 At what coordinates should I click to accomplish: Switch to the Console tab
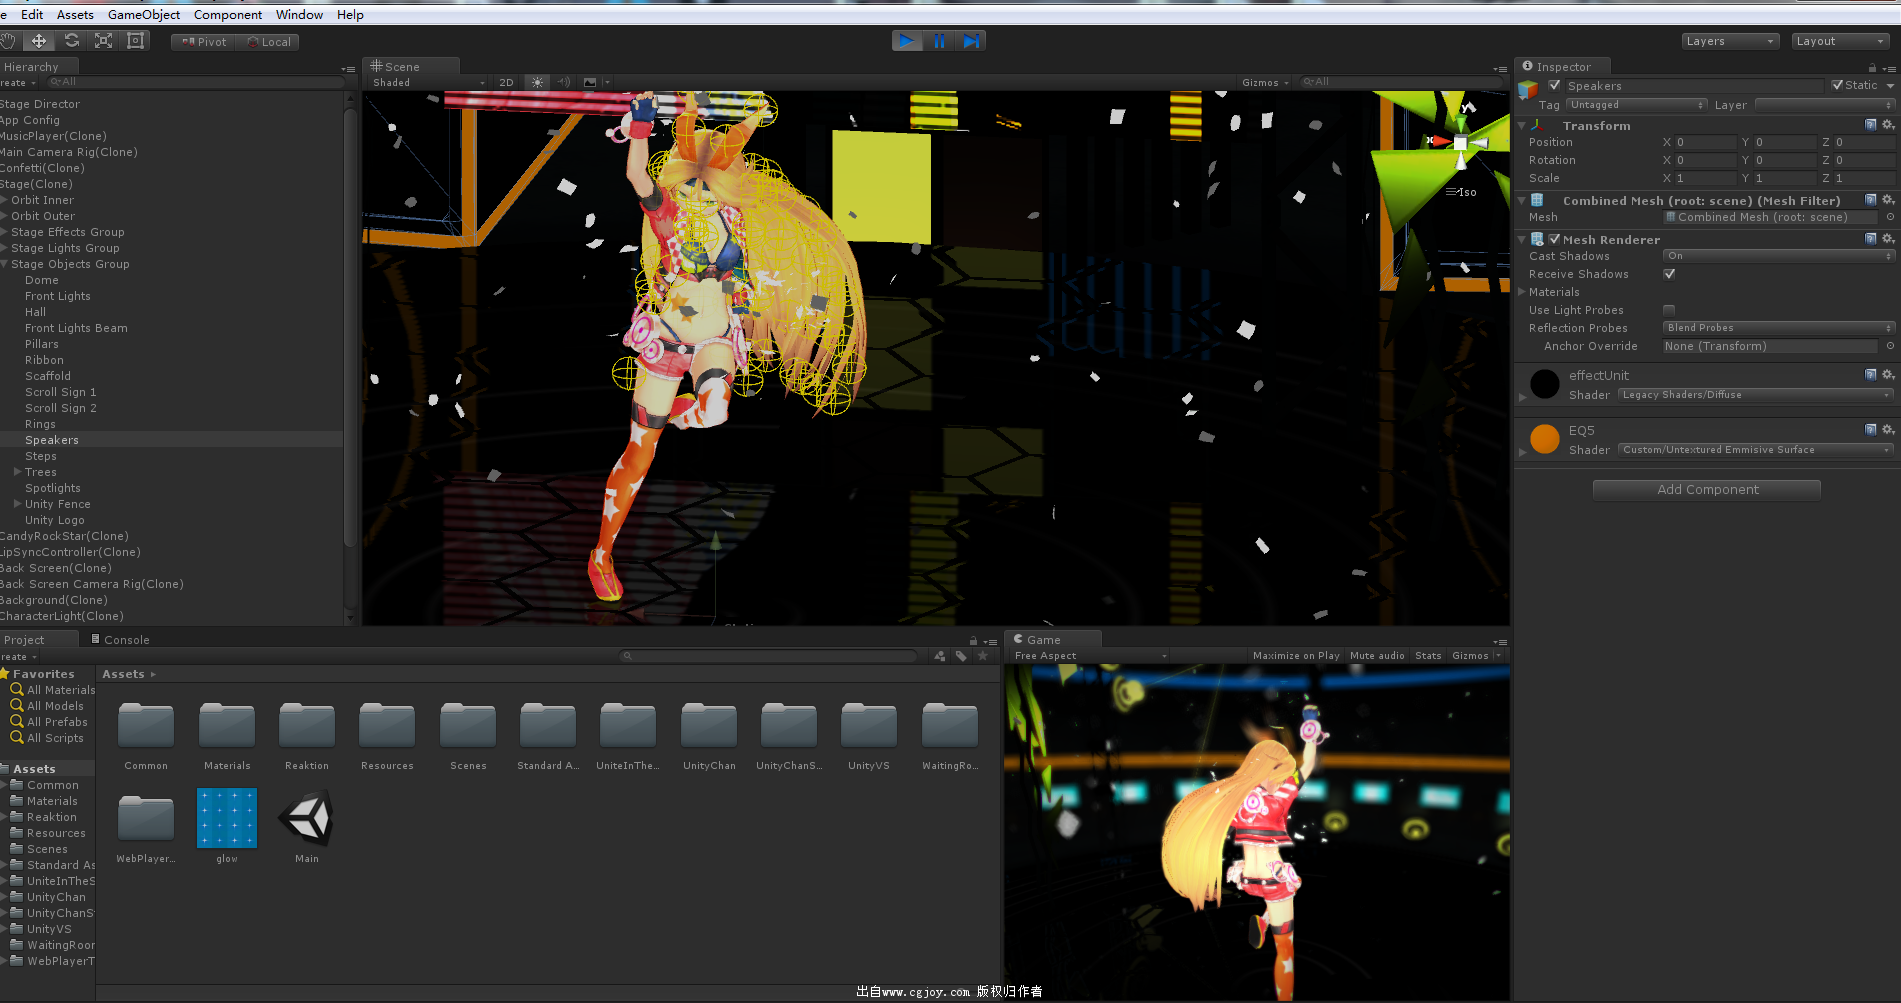[120, 640]
